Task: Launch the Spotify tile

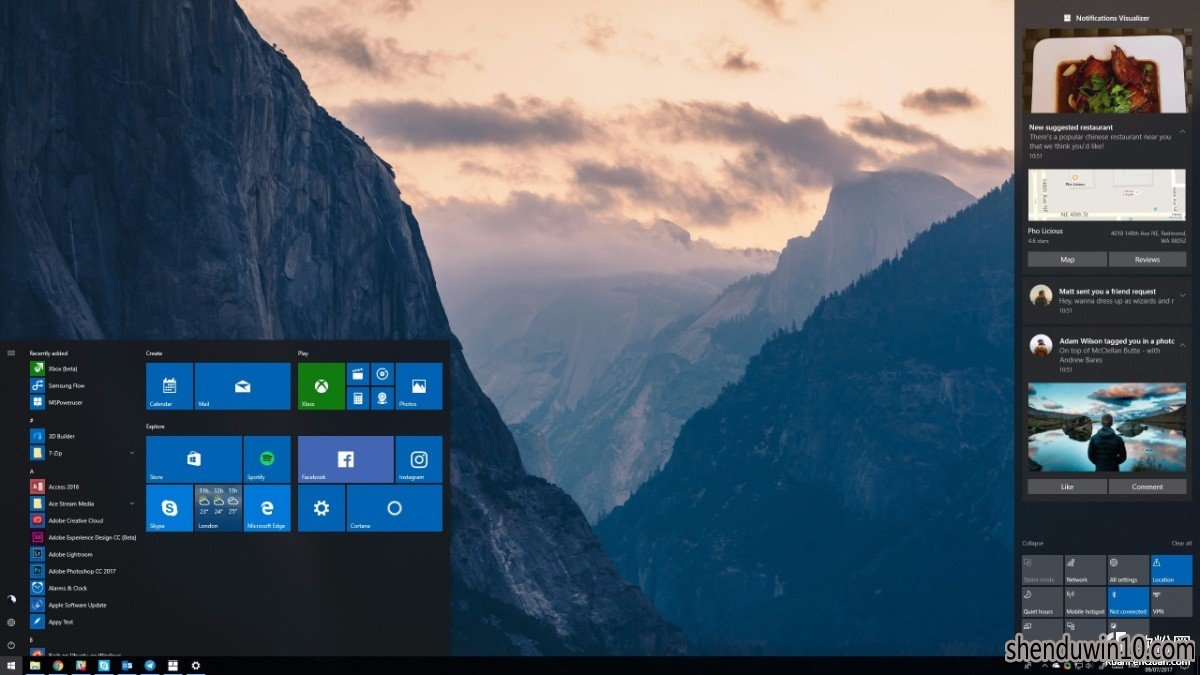Action: coord(267,459)
